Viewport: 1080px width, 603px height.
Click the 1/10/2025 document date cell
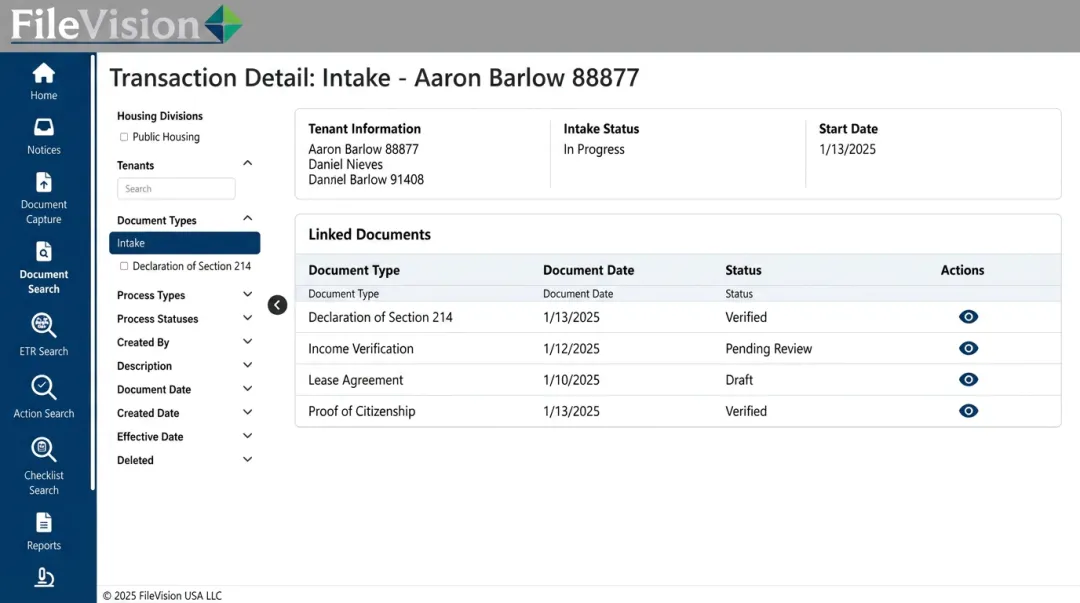coord(571,380)
